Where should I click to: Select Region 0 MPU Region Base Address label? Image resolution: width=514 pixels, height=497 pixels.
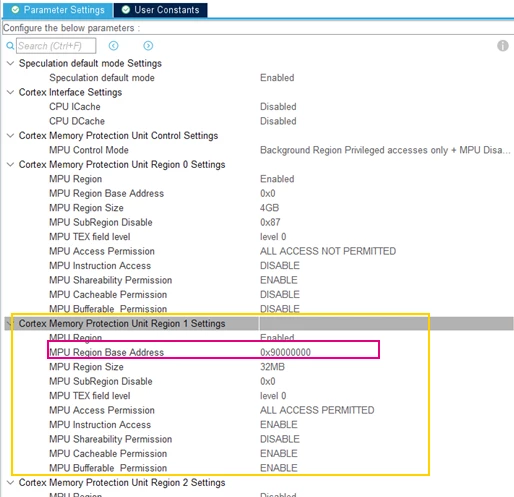tap(107, 193)
